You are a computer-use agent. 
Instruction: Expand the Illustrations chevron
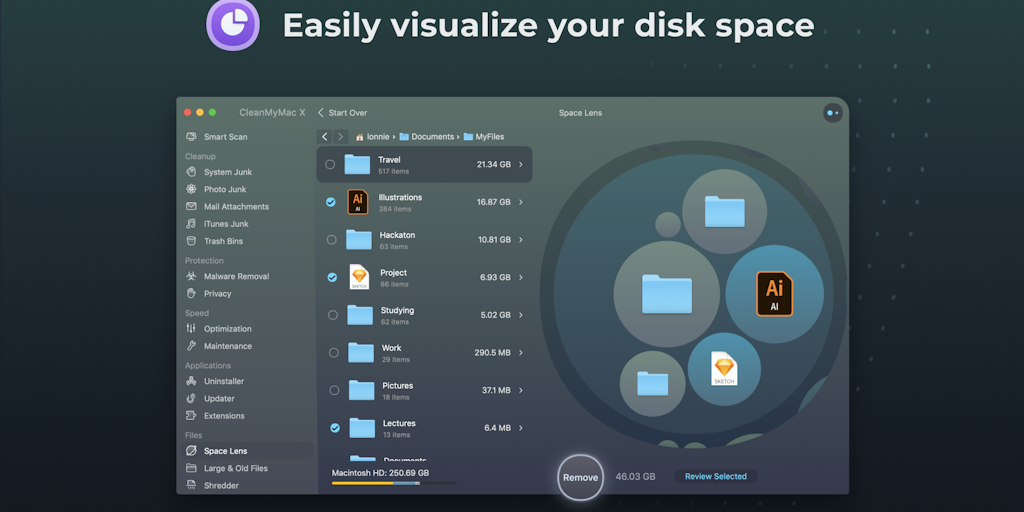point(520,202)
